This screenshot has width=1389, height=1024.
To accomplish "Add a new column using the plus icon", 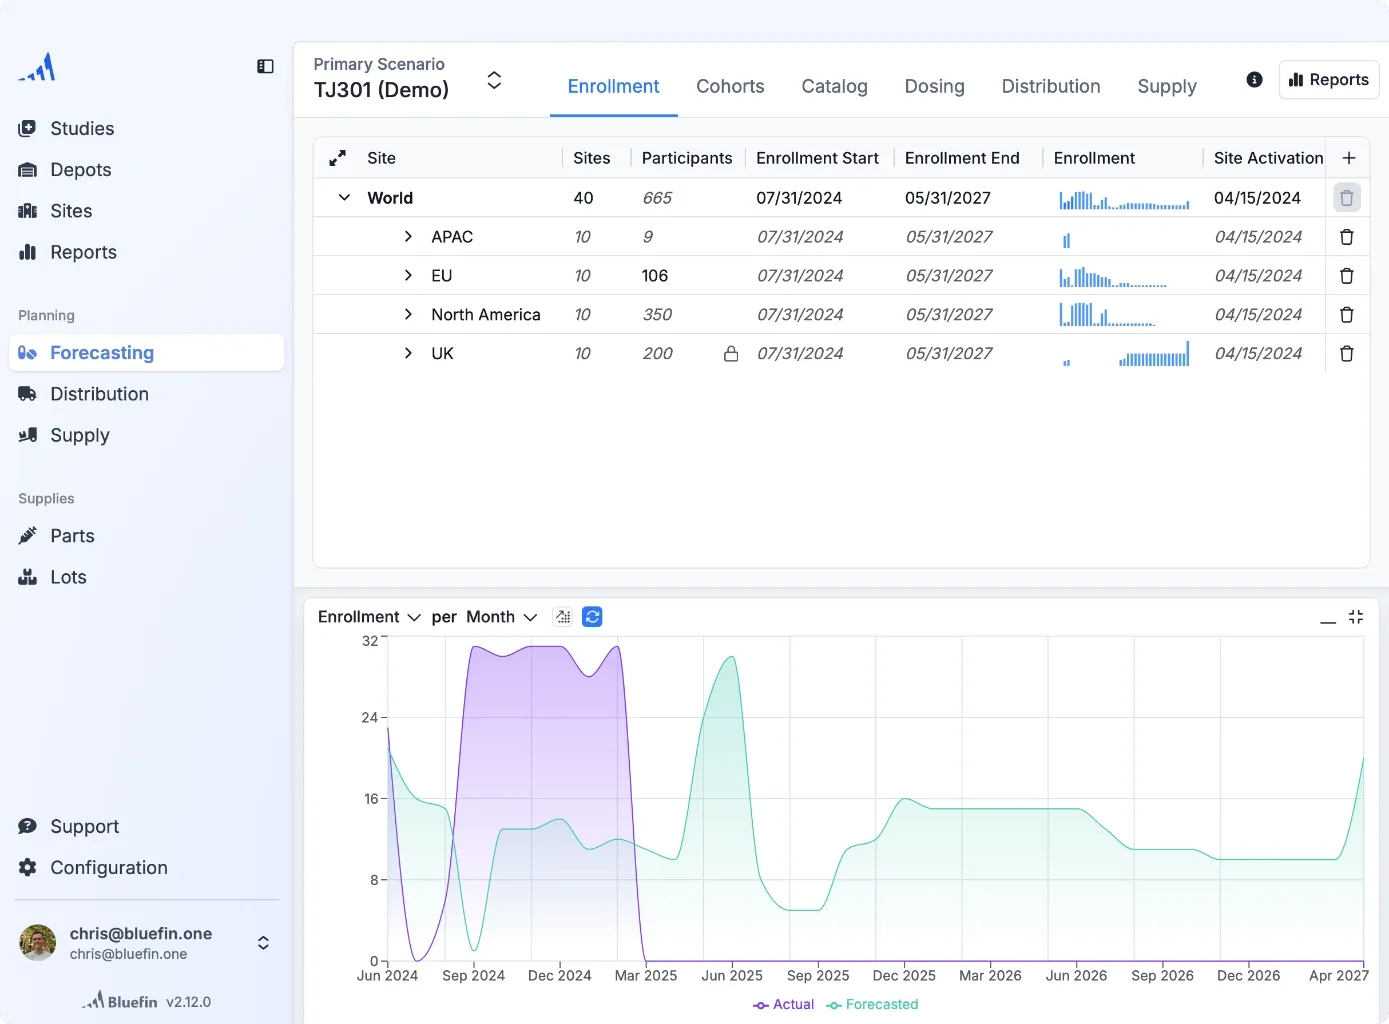I will coord(1349,157).
